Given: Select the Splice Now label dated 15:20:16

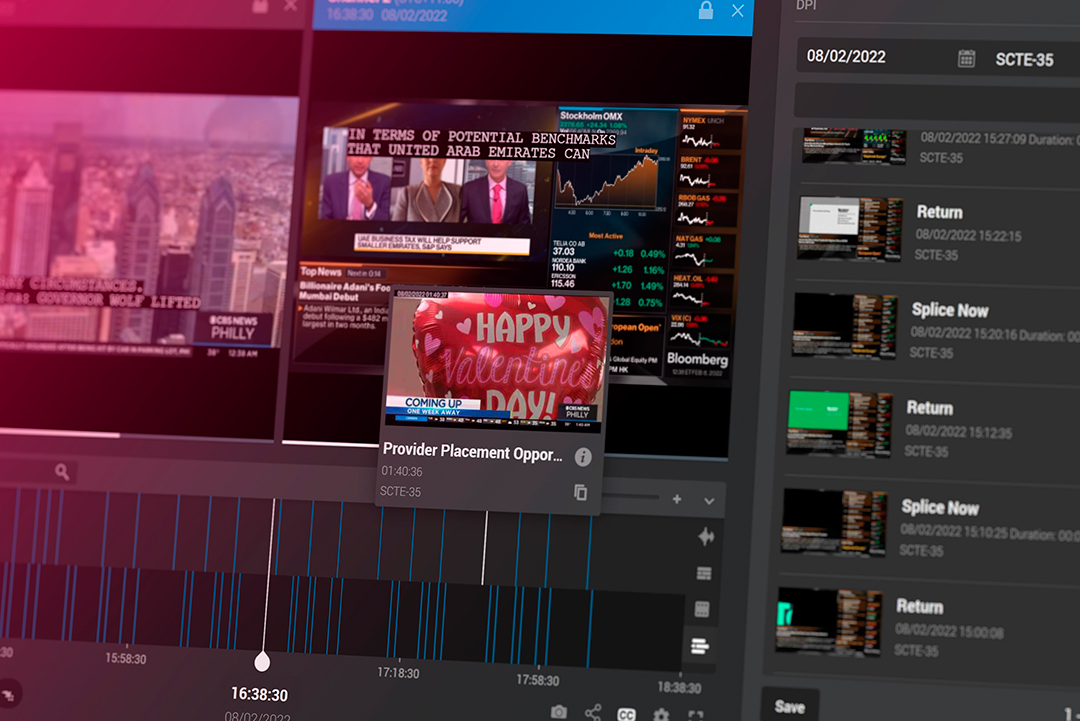Looking at the screenshot, I should pyautogui.click(x=950, y=310).
